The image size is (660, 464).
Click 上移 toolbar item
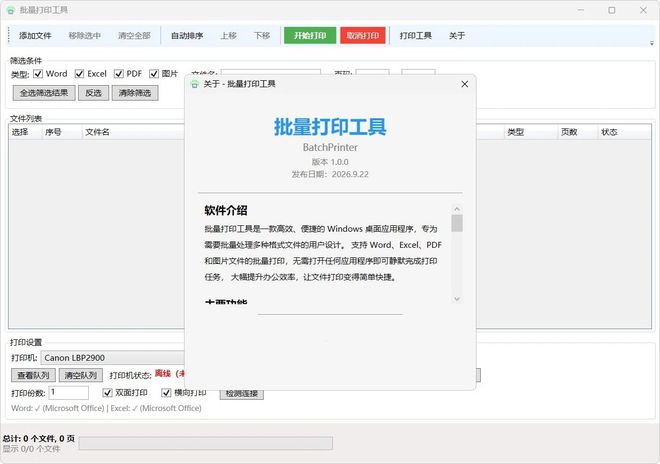point(229,36)
